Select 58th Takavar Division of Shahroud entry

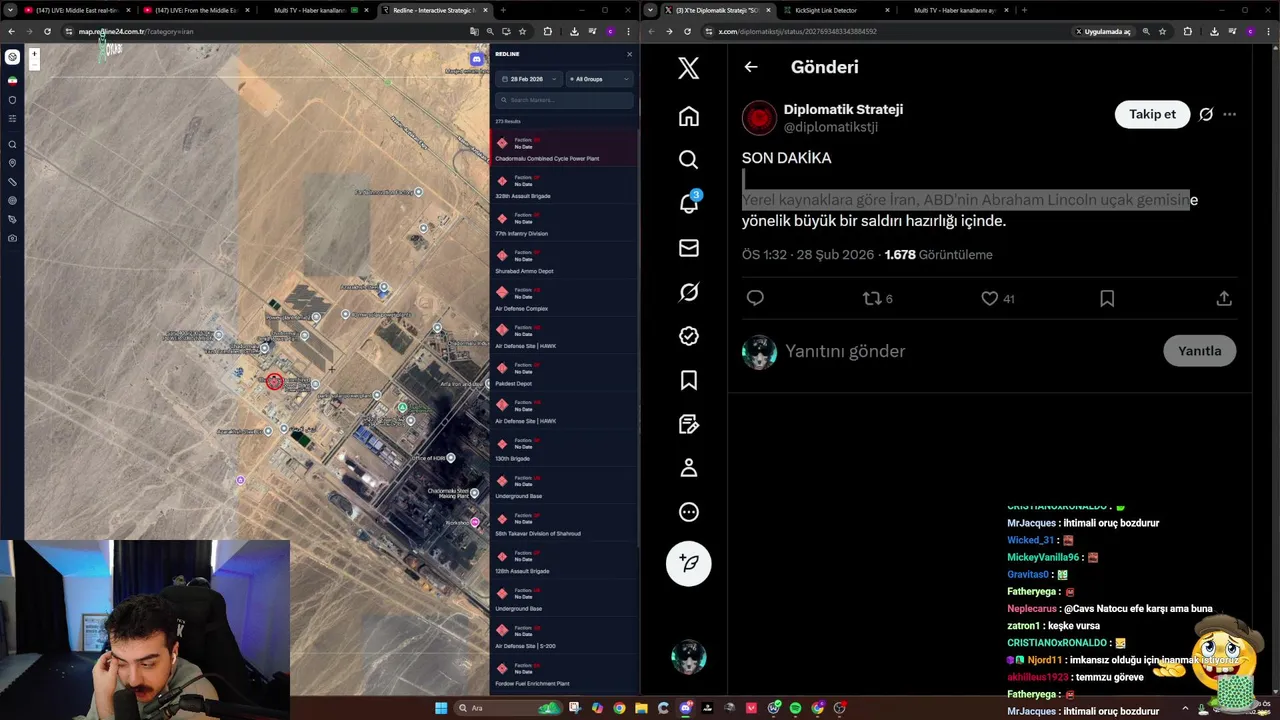coord(565,525)
